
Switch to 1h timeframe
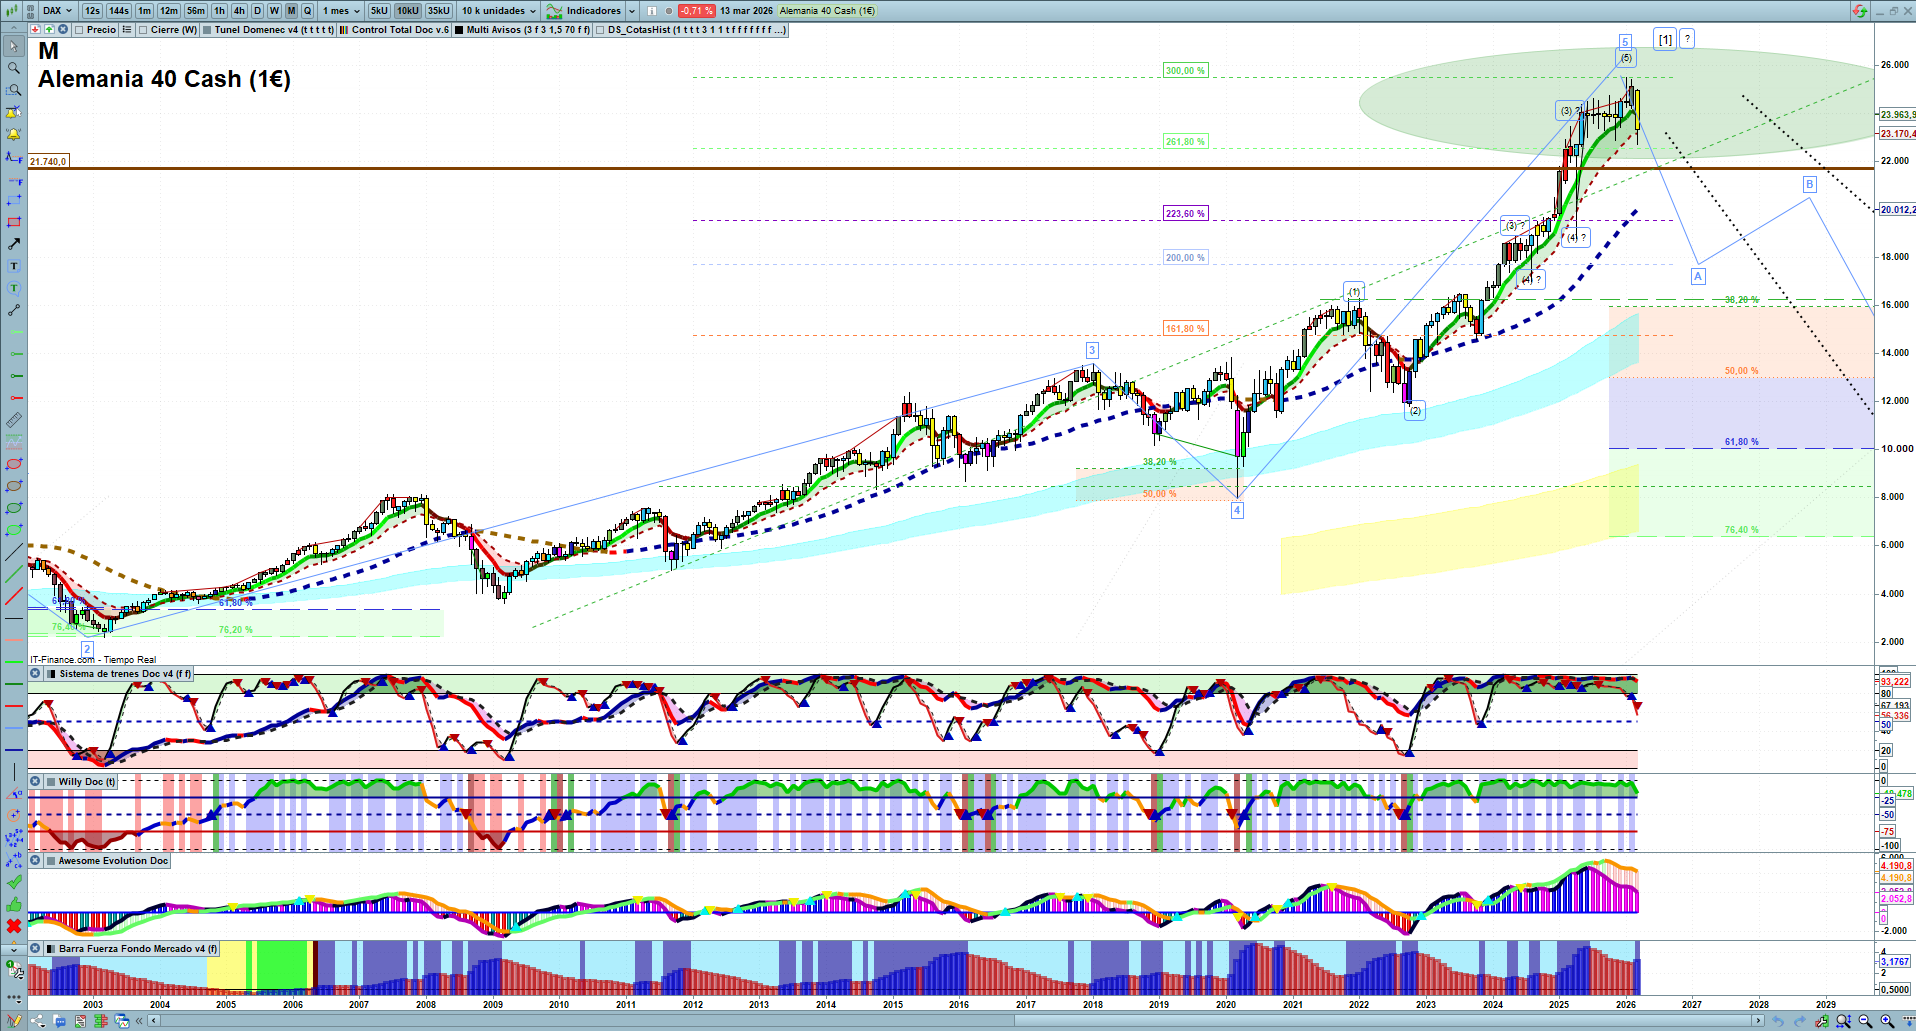[219, 11]
